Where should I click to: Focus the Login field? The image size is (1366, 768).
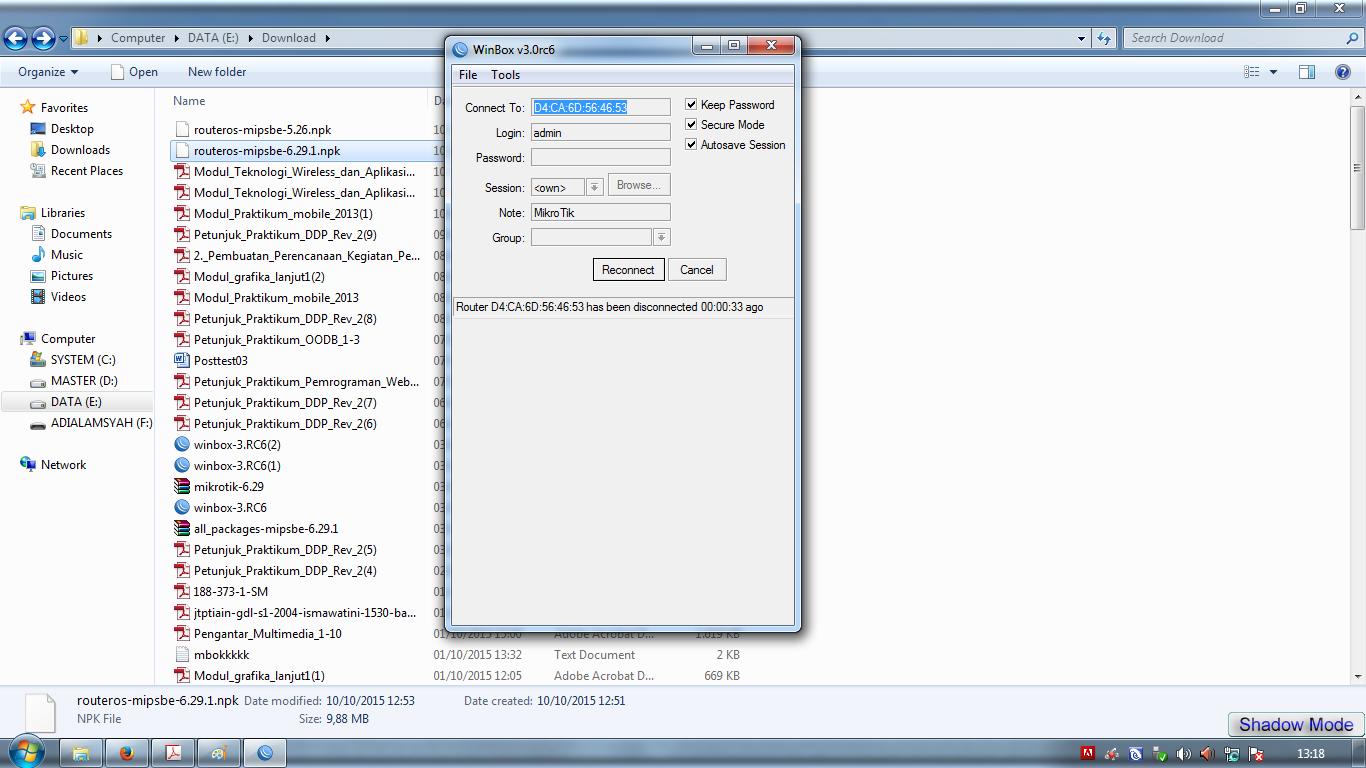tap(600, 132)
